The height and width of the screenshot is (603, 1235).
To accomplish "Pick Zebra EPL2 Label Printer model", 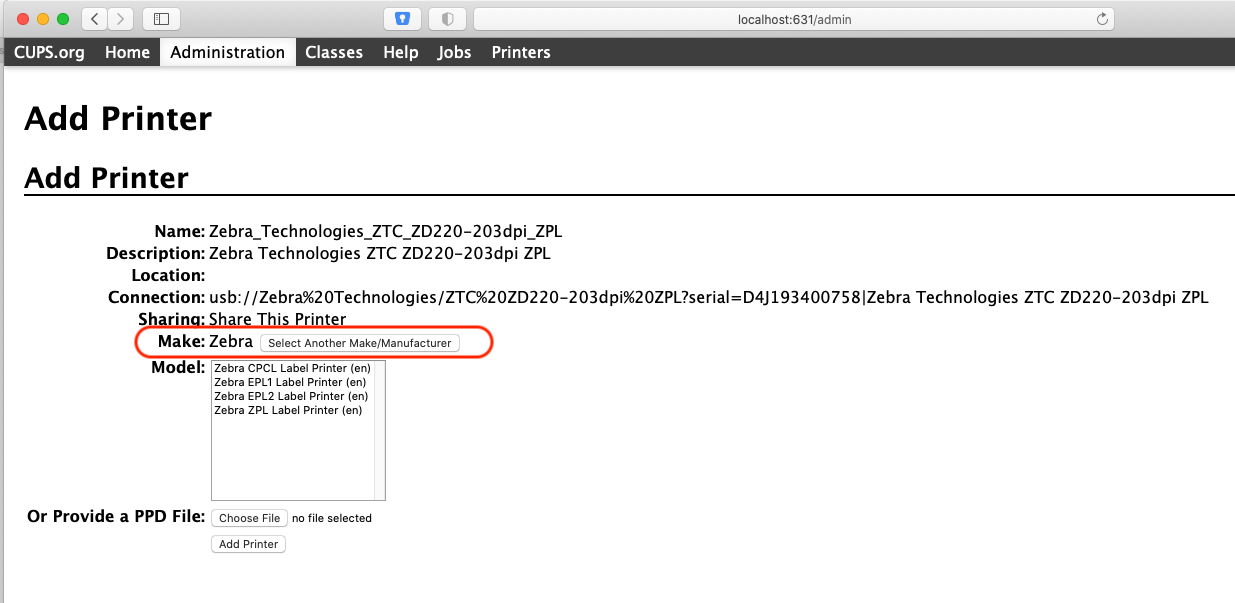I will (290, 396).
